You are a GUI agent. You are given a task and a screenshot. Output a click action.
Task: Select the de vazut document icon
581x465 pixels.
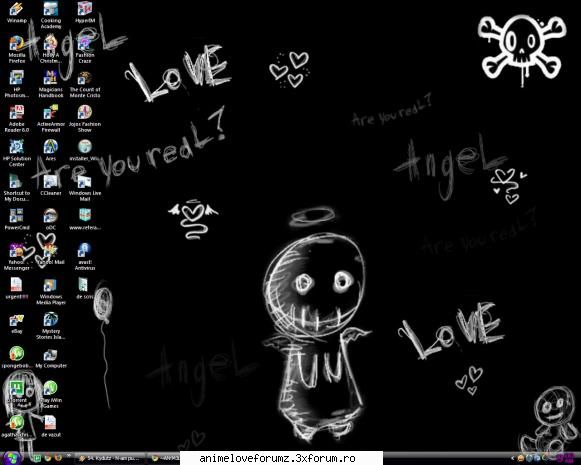coord(51,426)
